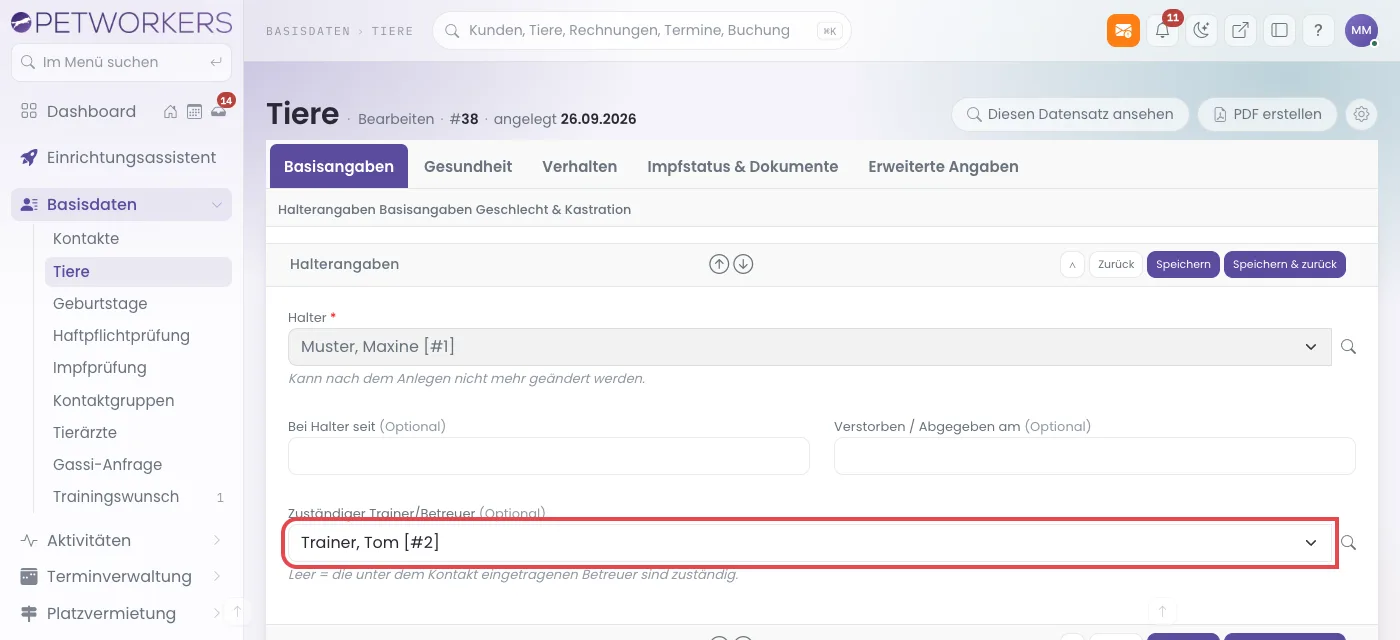Switch to the Gesundheit tab
The height and width of the screenshot is (640, 1400).
pyautogui.click(x=468, y=167)
